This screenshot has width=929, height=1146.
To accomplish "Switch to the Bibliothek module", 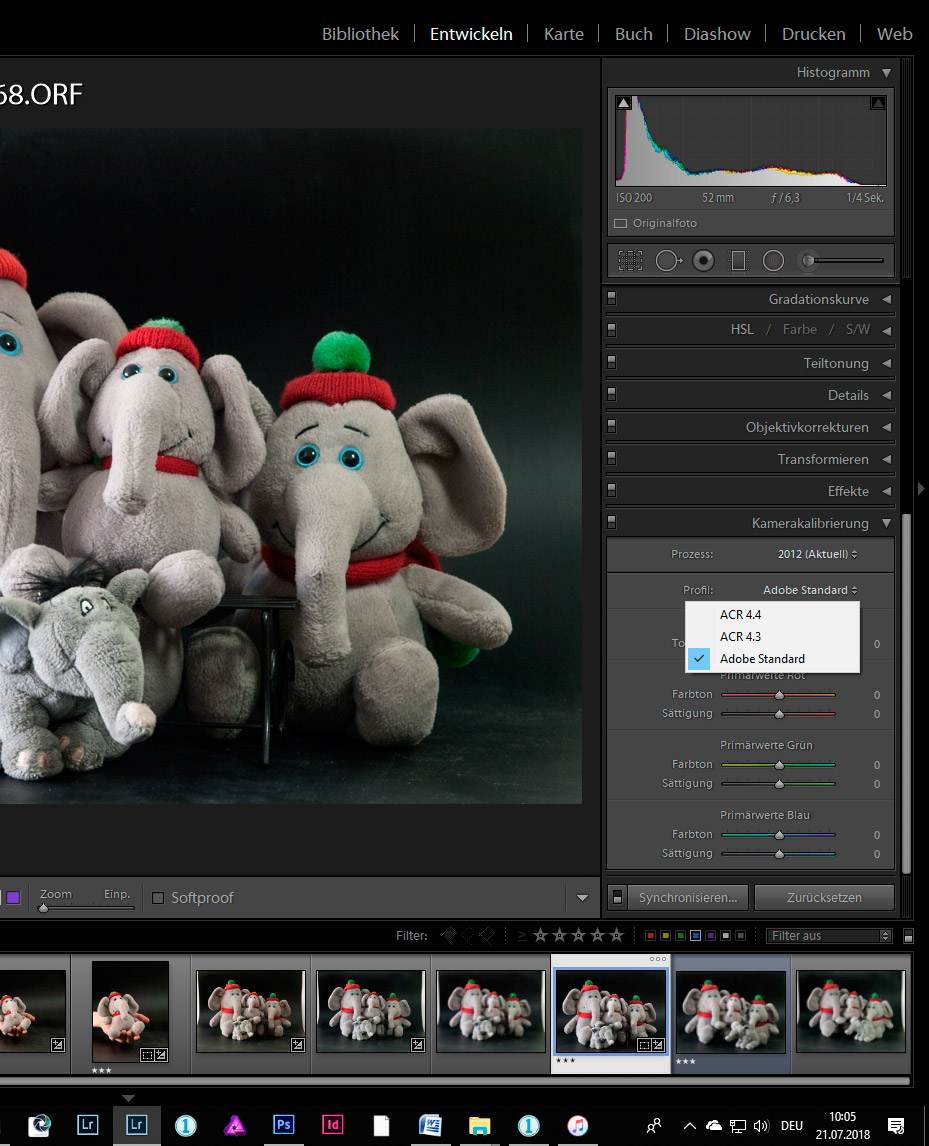I will pyautogui.click(x=360, y=34).
